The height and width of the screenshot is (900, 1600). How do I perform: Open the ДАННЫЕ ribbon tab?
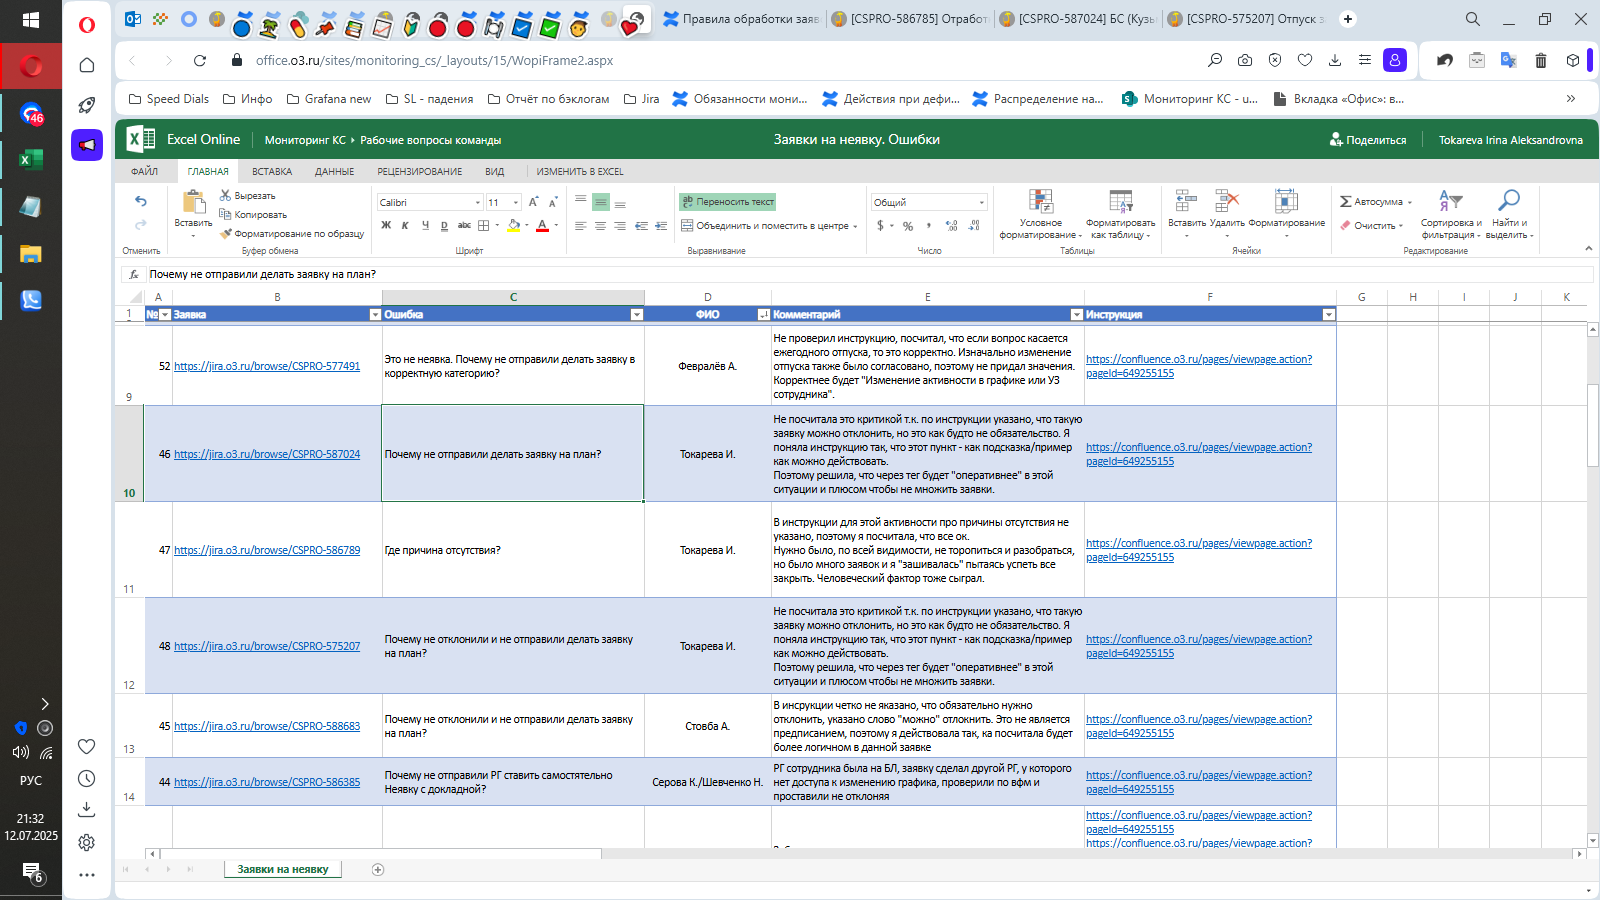pos(334,172)
